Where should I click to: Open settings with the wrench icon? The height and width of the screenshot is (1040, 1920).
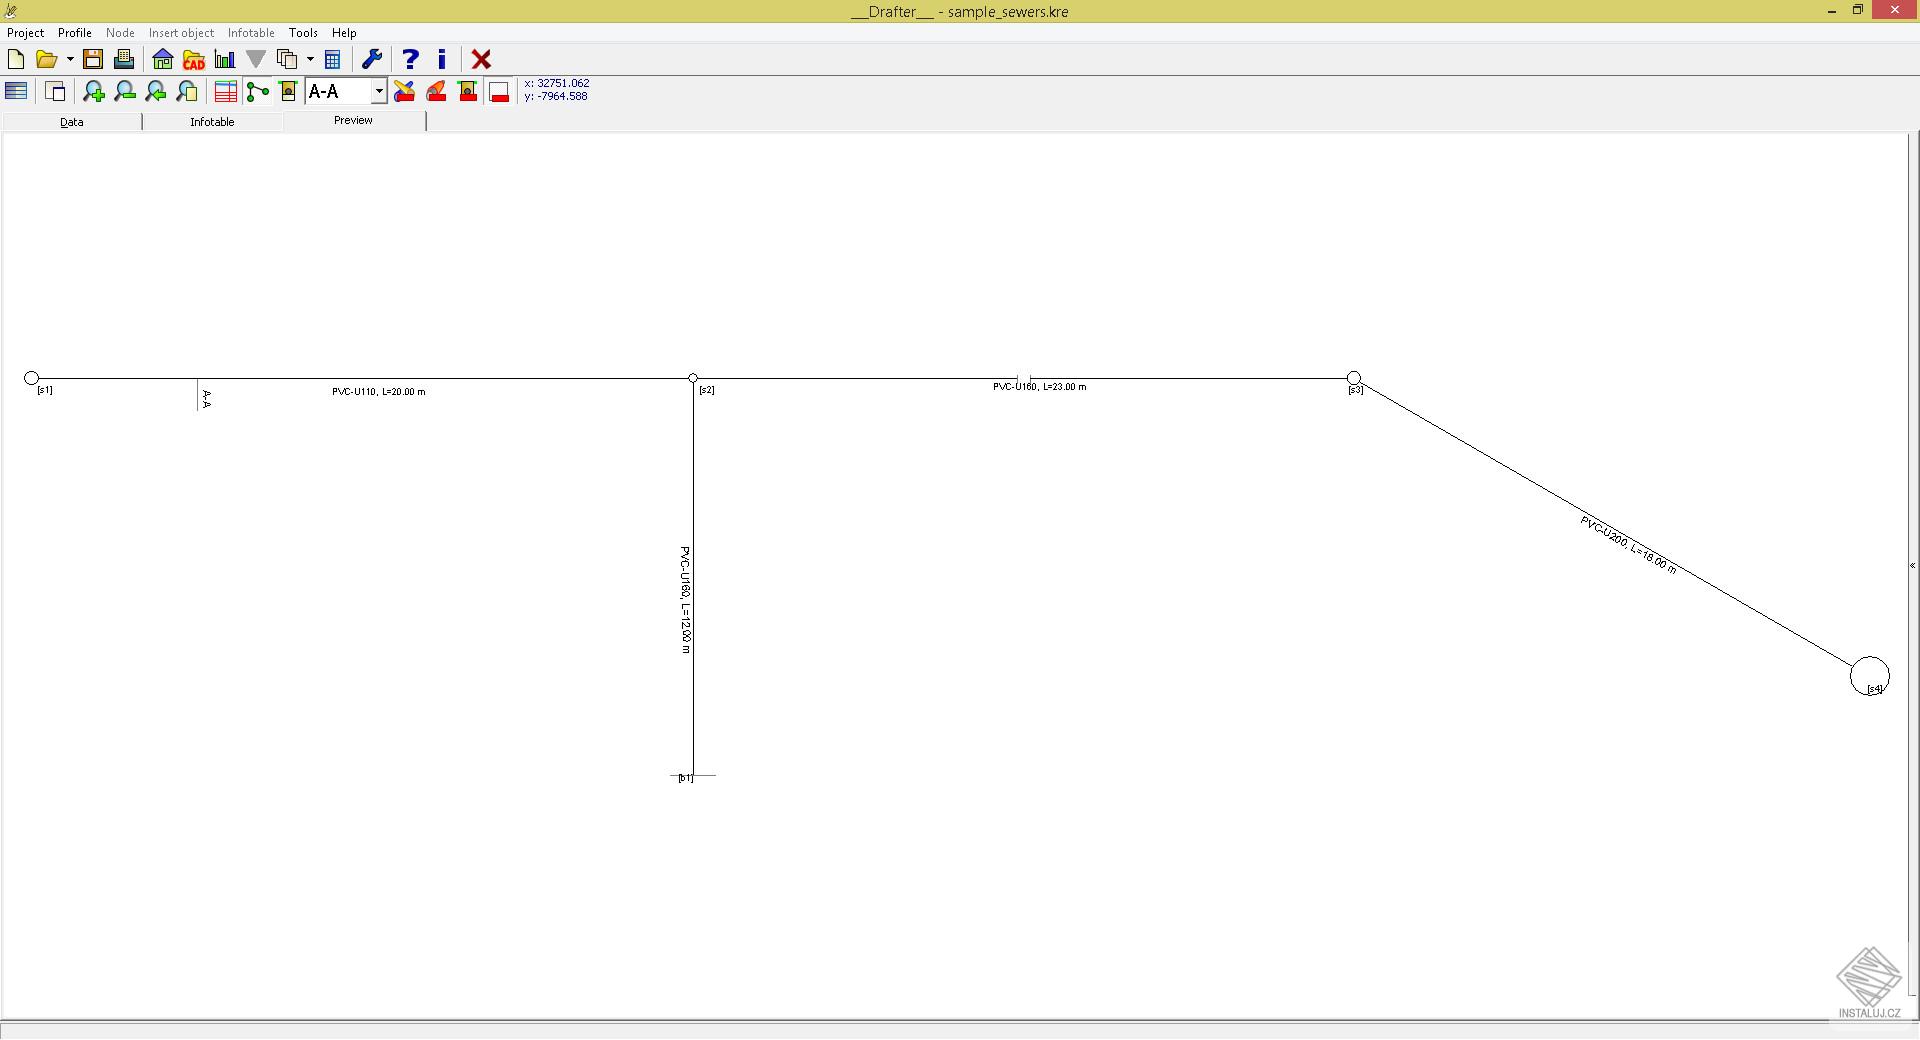[x=372, y=59]
